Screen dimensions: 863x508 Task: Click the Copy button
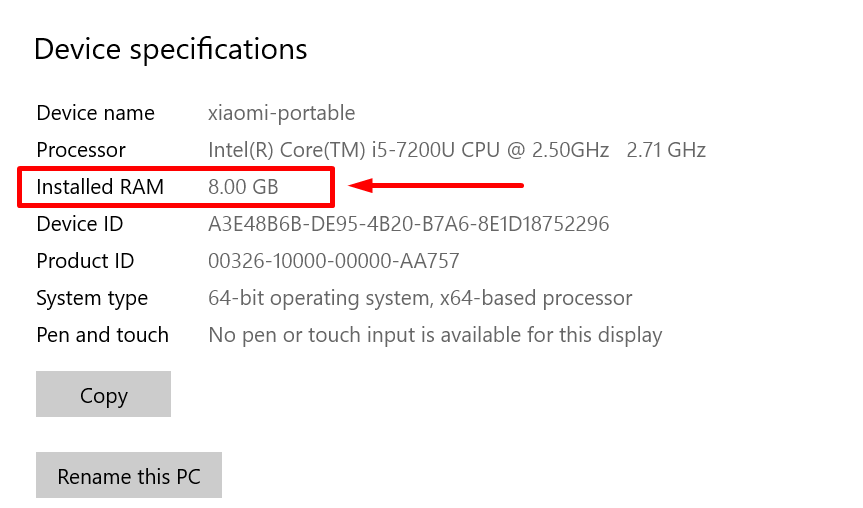click(103, 395)
